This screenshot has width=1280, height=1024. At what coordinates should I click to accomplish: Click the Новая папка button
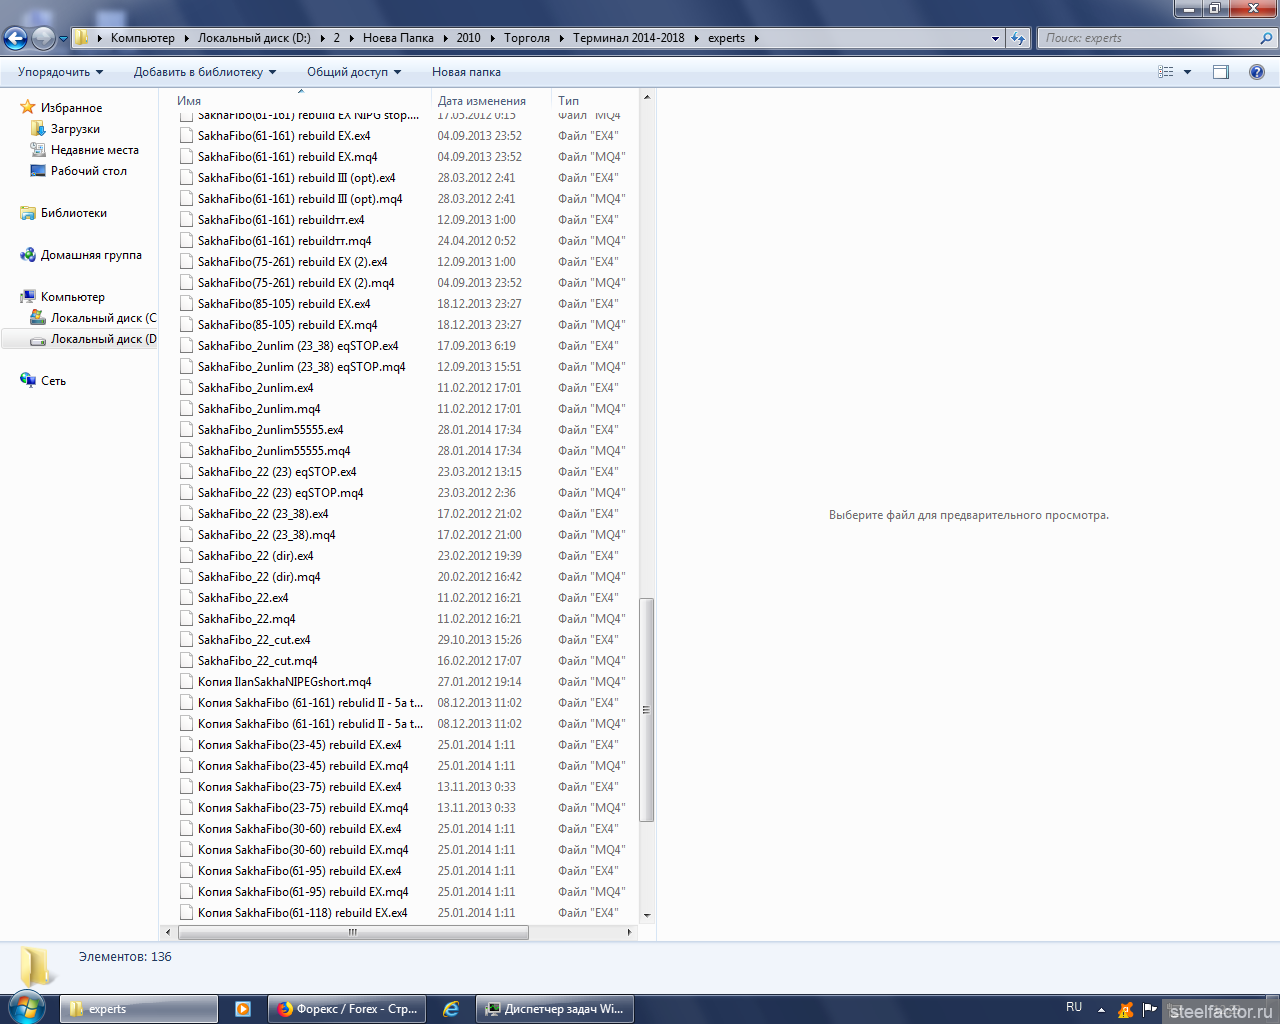466,72
